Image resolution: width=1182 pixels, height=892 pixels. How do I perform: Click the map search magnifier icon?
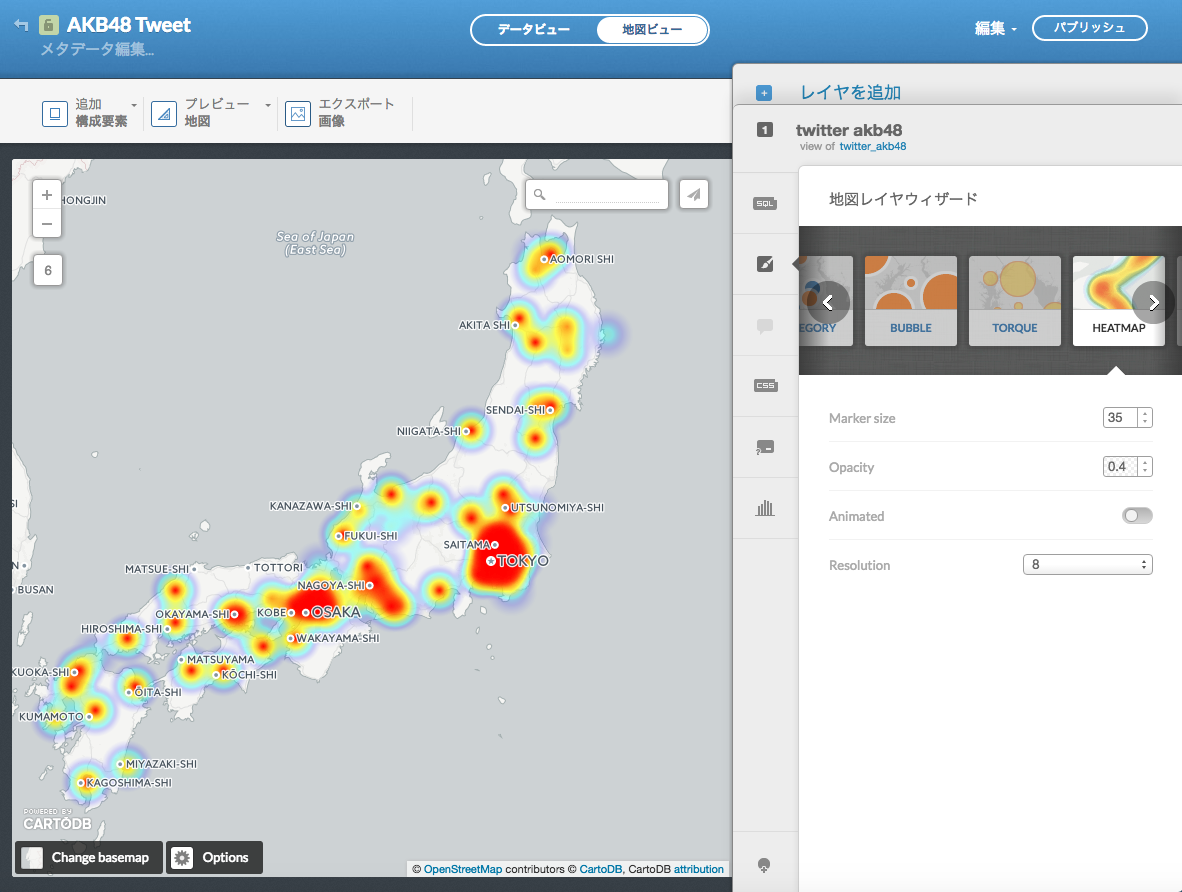click(x=540, y=195)
